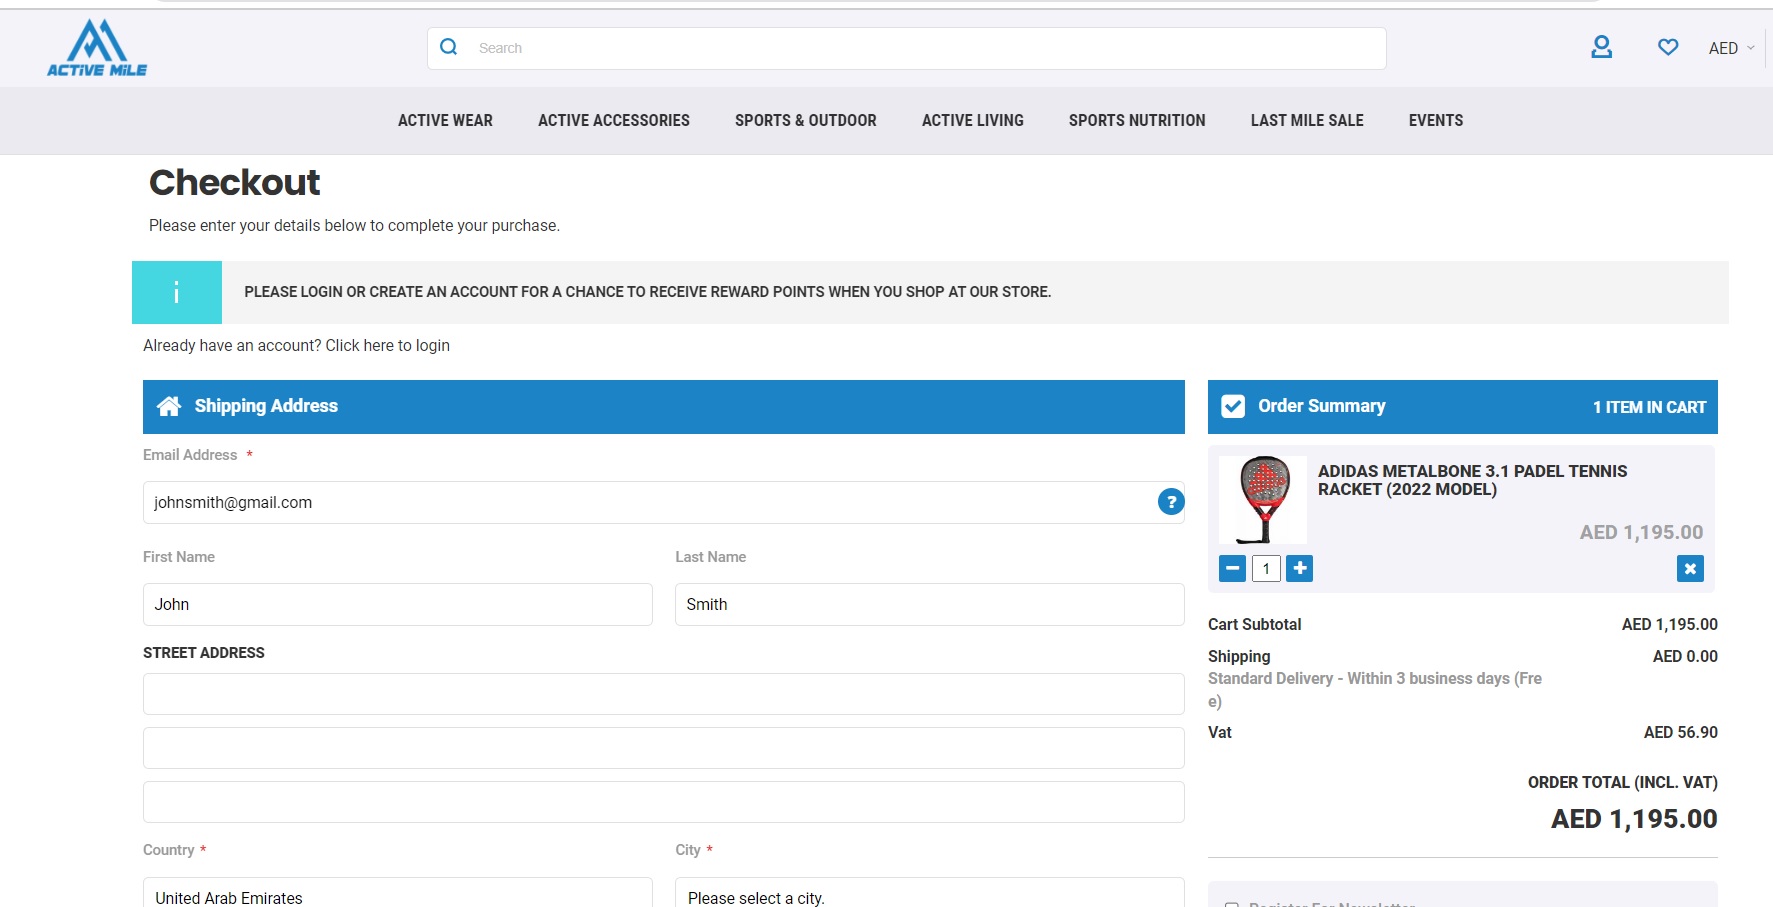Click the Checkout heading
The image size is (1773, 907).
point(235,182)
